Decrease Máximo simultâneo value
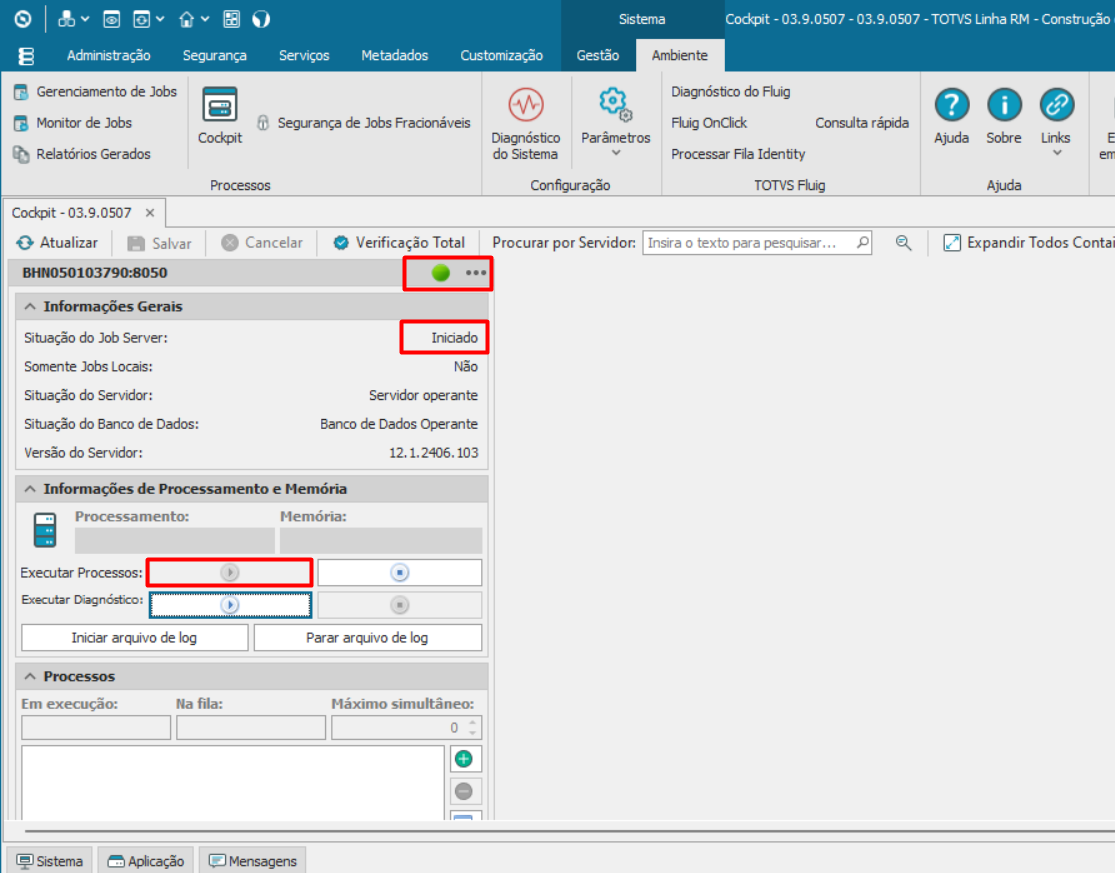The height and width of the screenshot is (873, 1115). point(472,732)
